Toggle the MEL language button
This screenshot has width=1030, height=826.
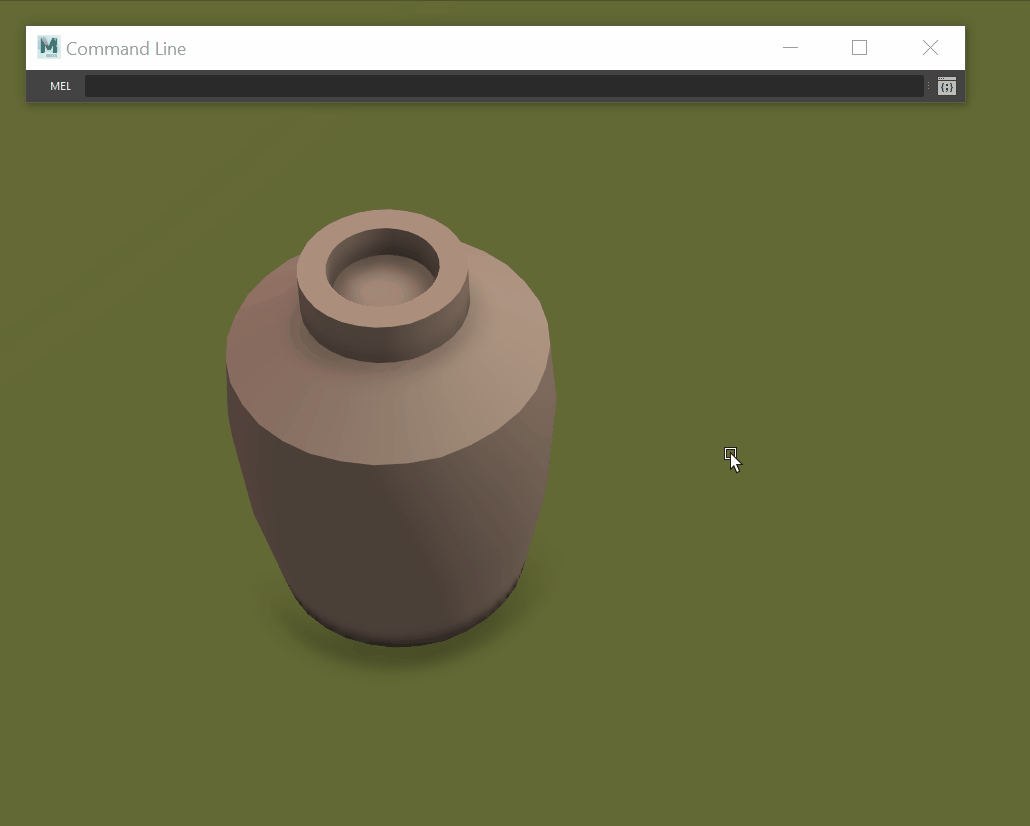point(61,86)
